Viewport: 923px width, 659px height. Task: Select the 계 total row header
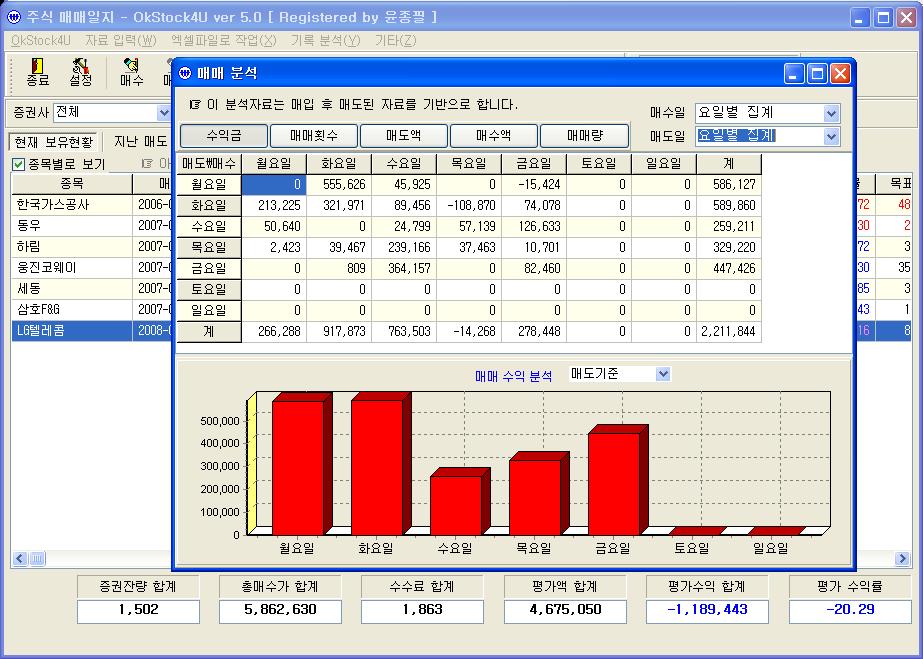(209, 332)
